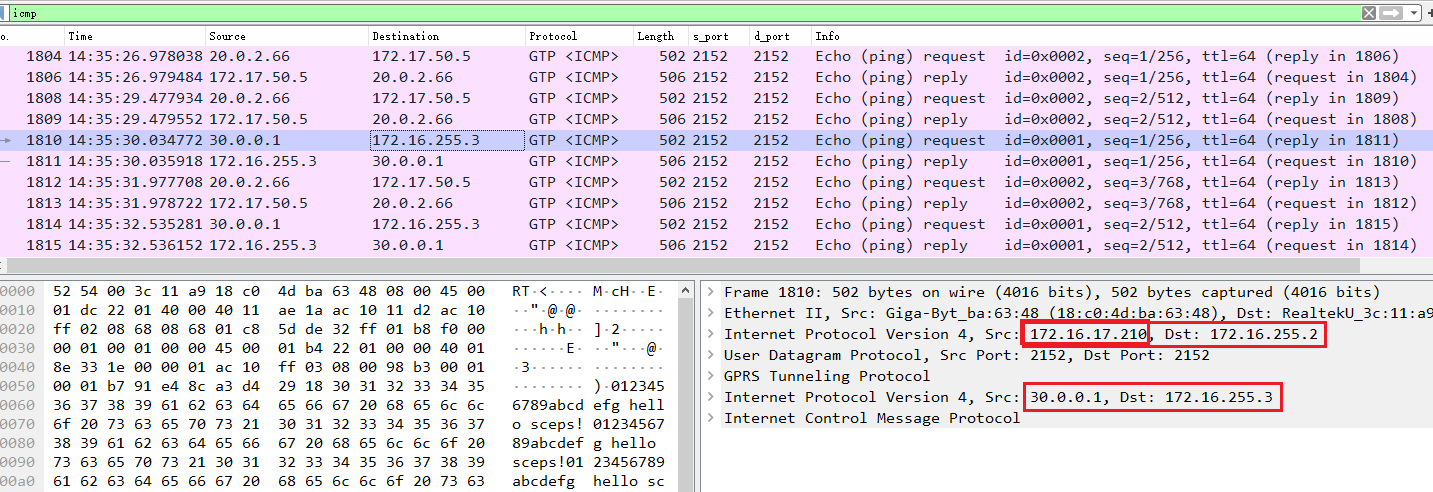The width and height of the screenshot is (1433, 492).
Task: Expand the GPRS Tunneling Protocol node
Action: (711, 376)
